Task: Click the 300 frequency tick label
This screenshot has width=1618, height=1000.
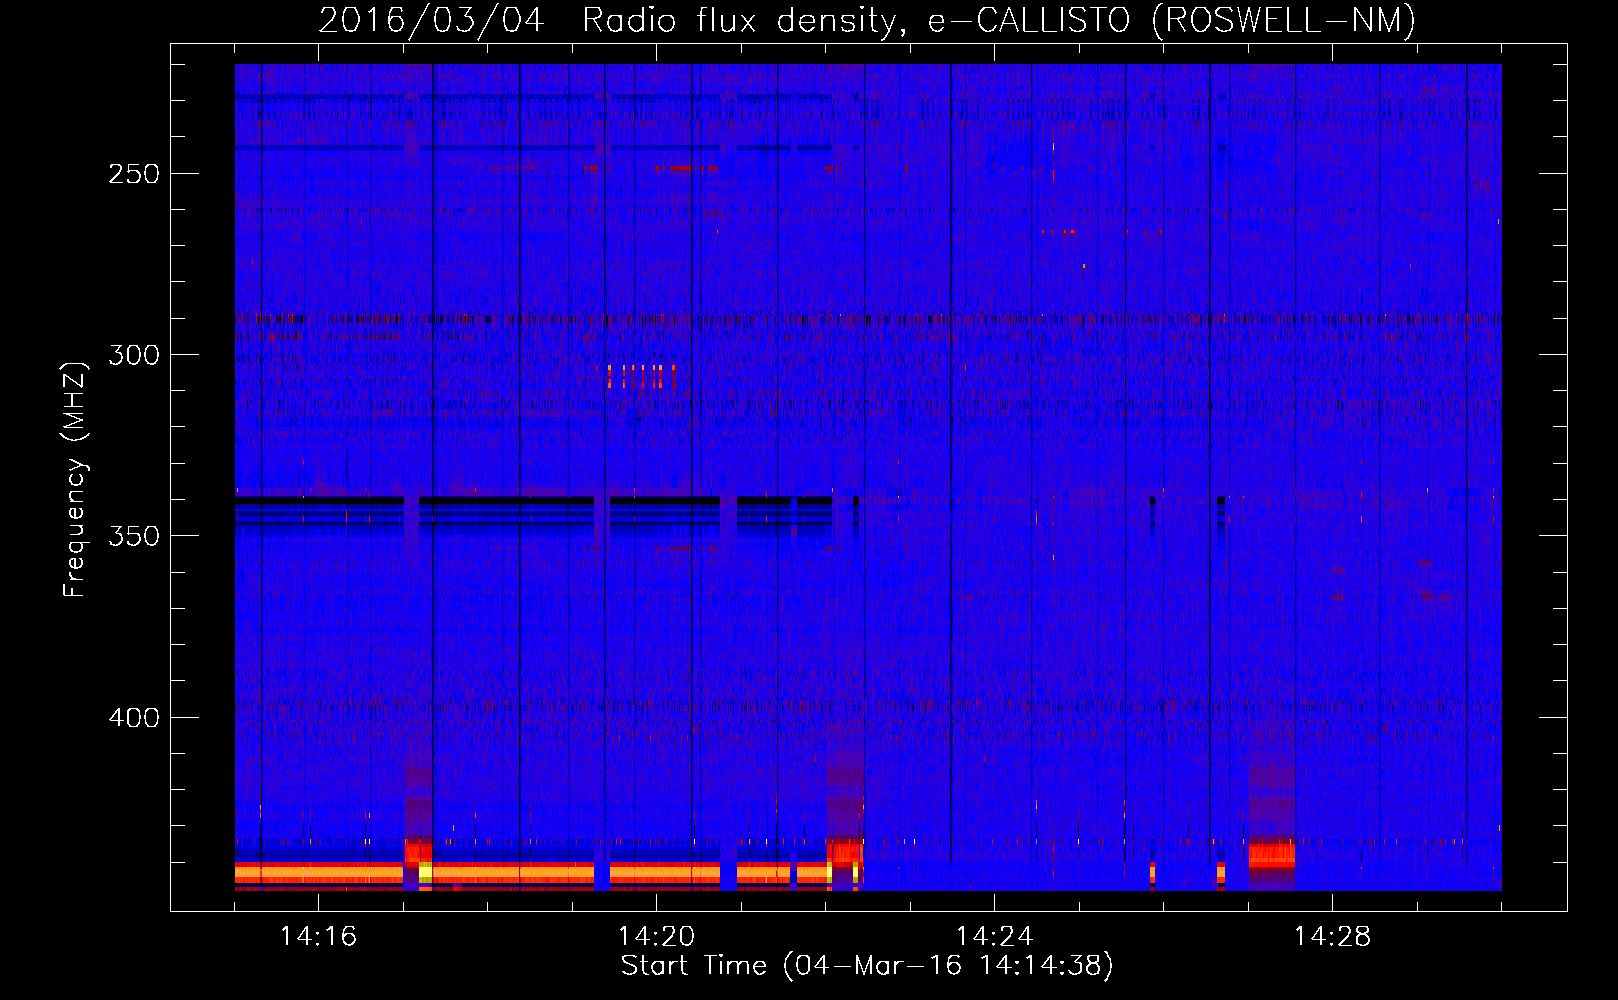Action: tap(134, 355)
